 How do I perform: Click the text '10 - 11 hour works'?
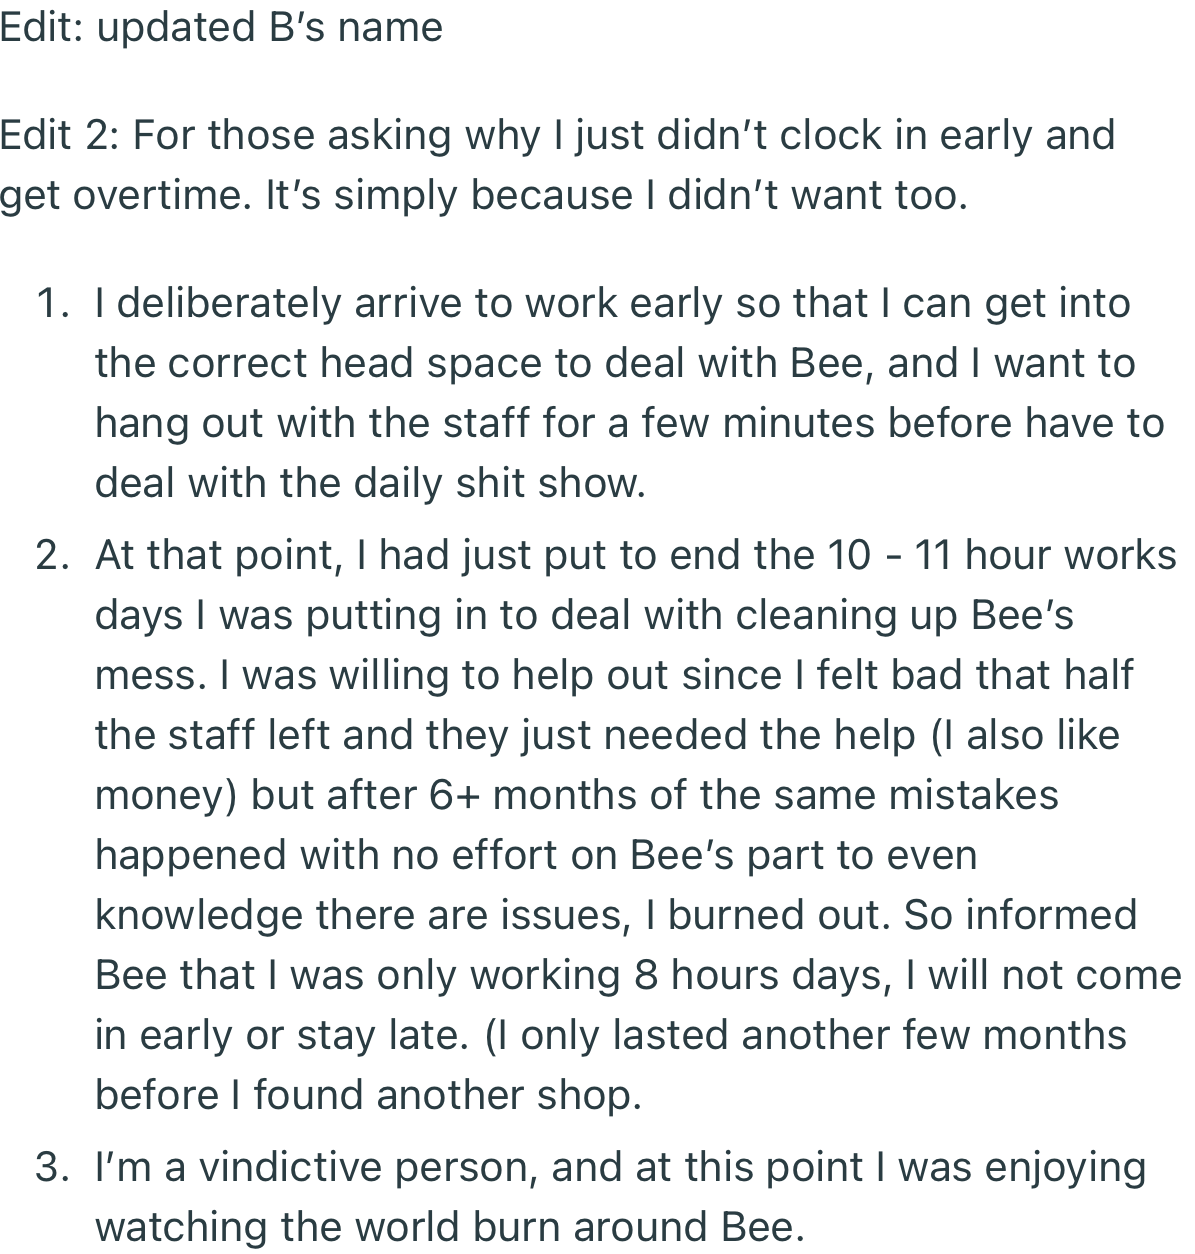click(x=1002, y=555)
